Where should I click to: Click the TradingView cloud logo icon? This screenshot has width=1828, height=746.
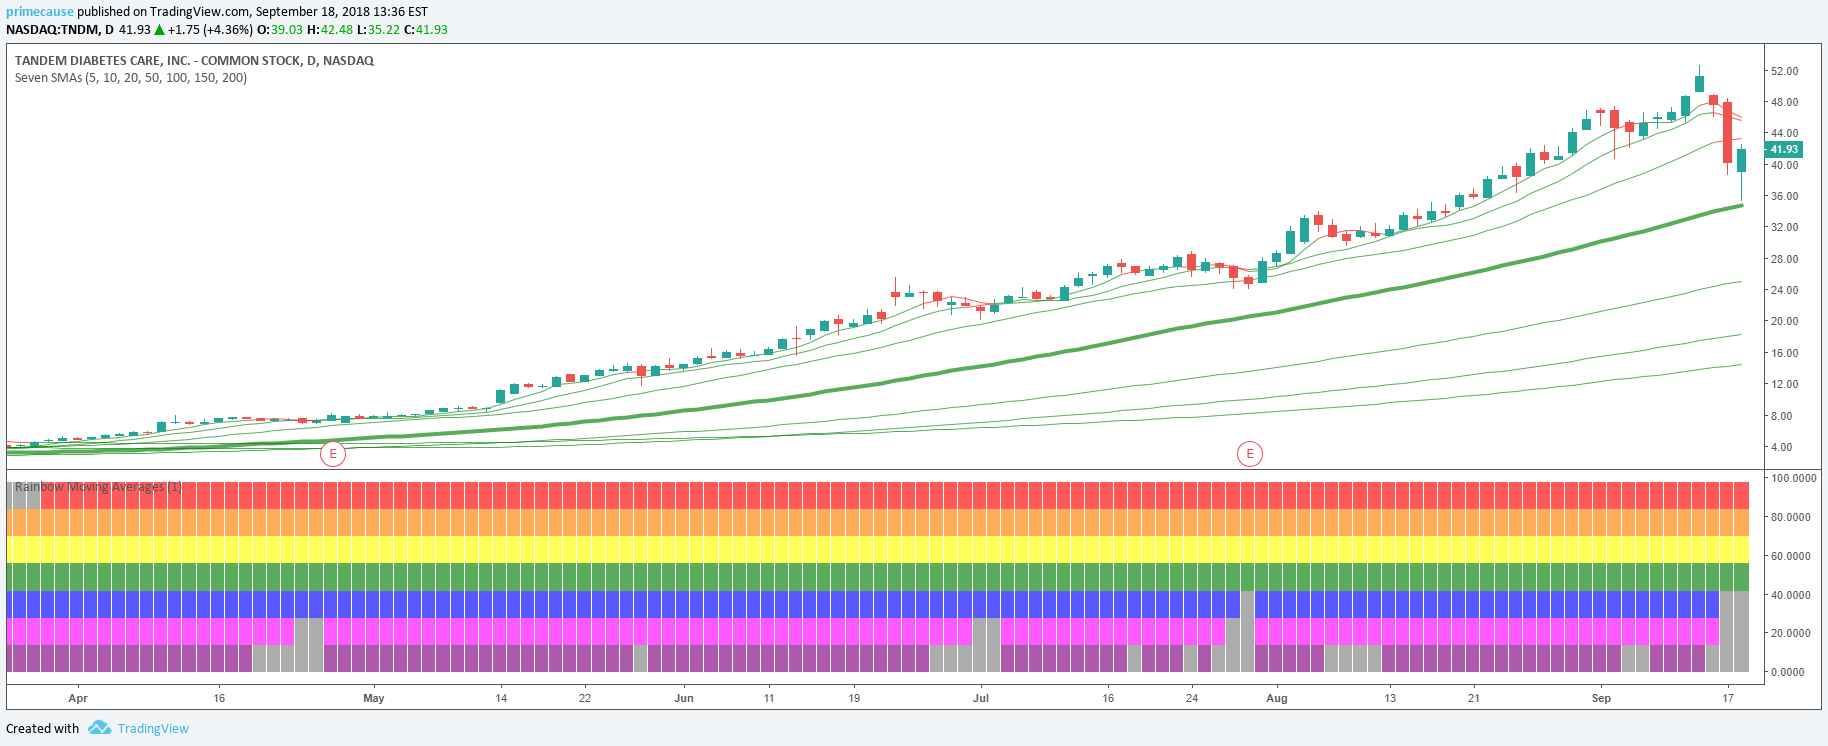pos(99,727)
